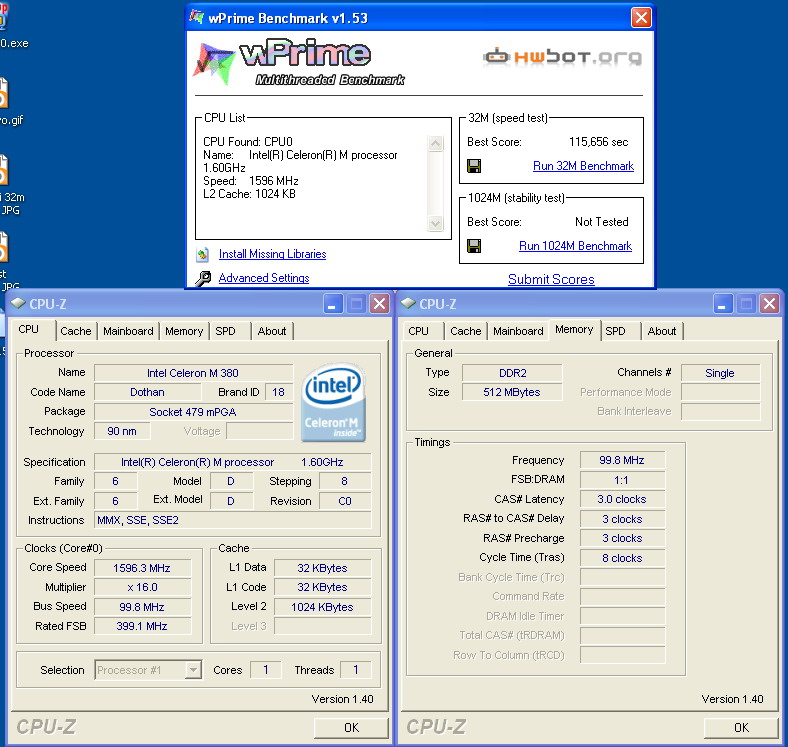Open the Processor #1 selection dropdown

[x=193, y=670]
